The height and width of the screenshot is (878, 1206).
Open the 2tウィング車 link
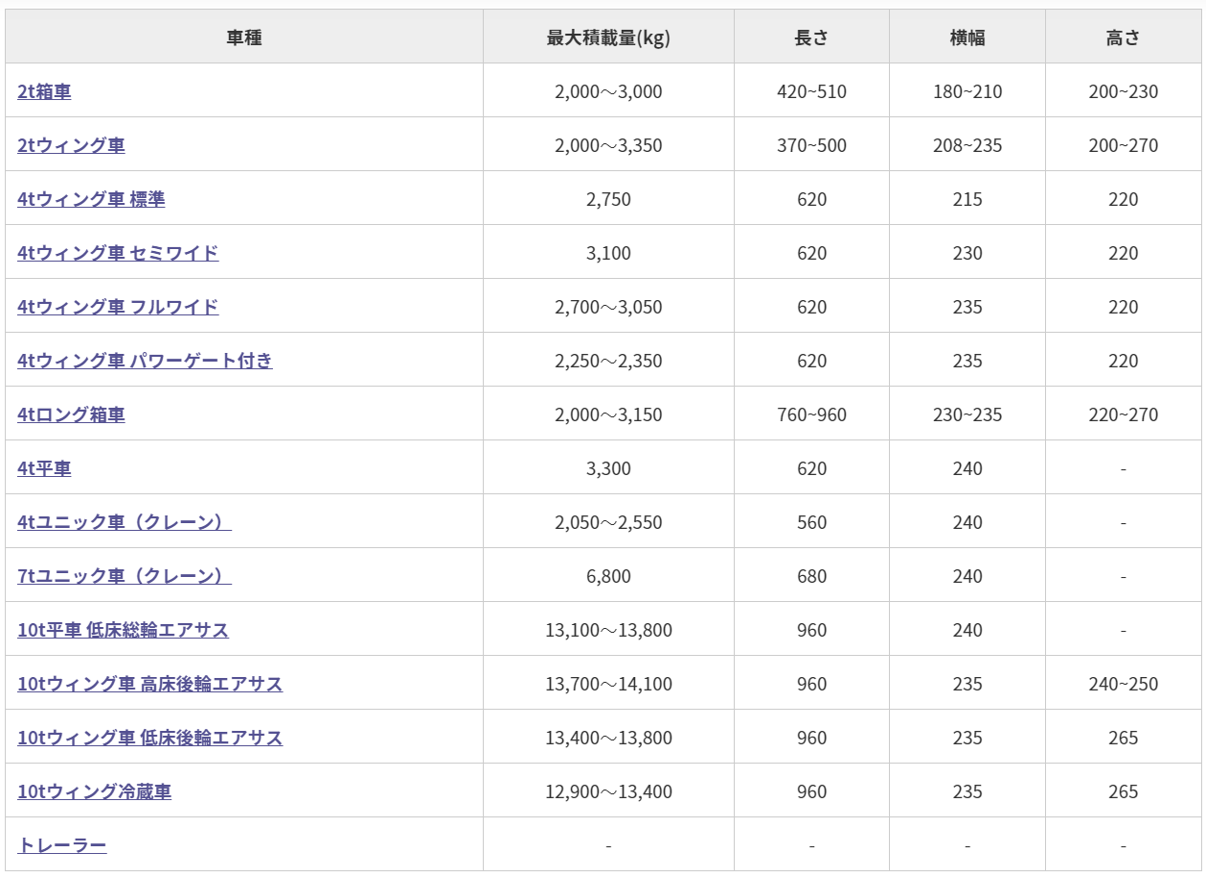coord(71,145)
